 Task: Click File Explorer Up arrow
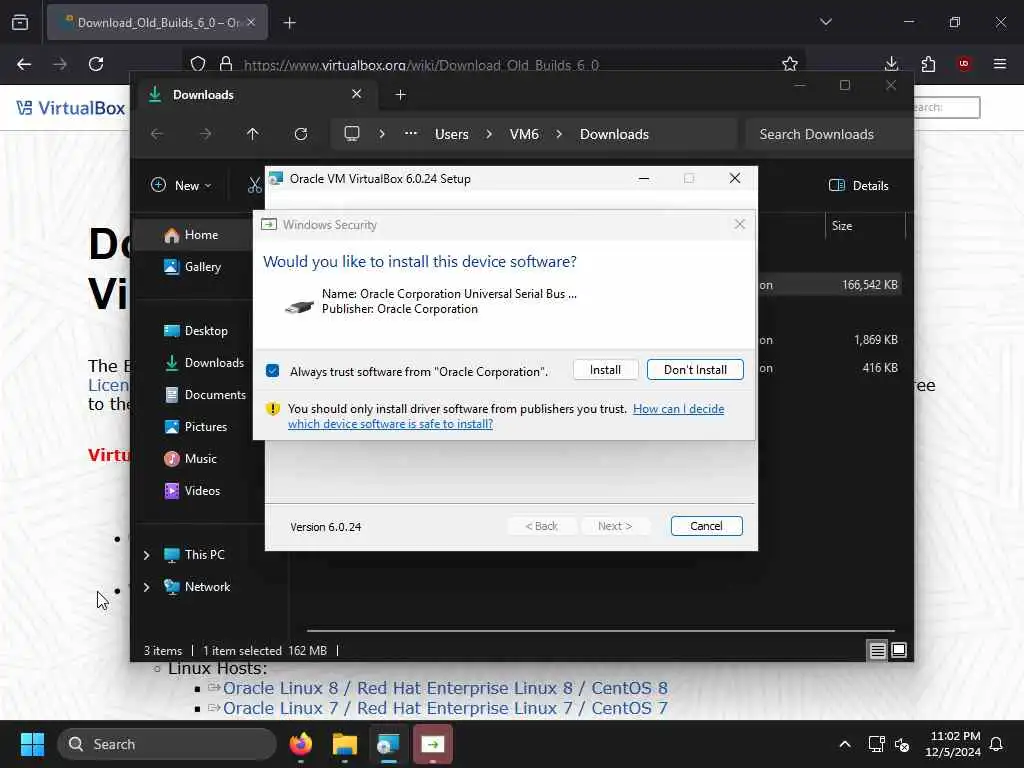point(253,134)
